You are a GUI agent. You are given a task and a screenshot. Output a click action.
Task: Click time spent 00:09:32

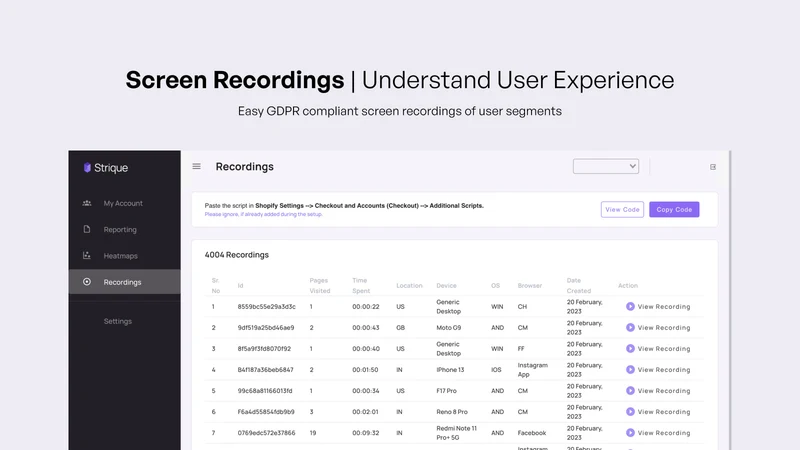(x=366, y=433)
